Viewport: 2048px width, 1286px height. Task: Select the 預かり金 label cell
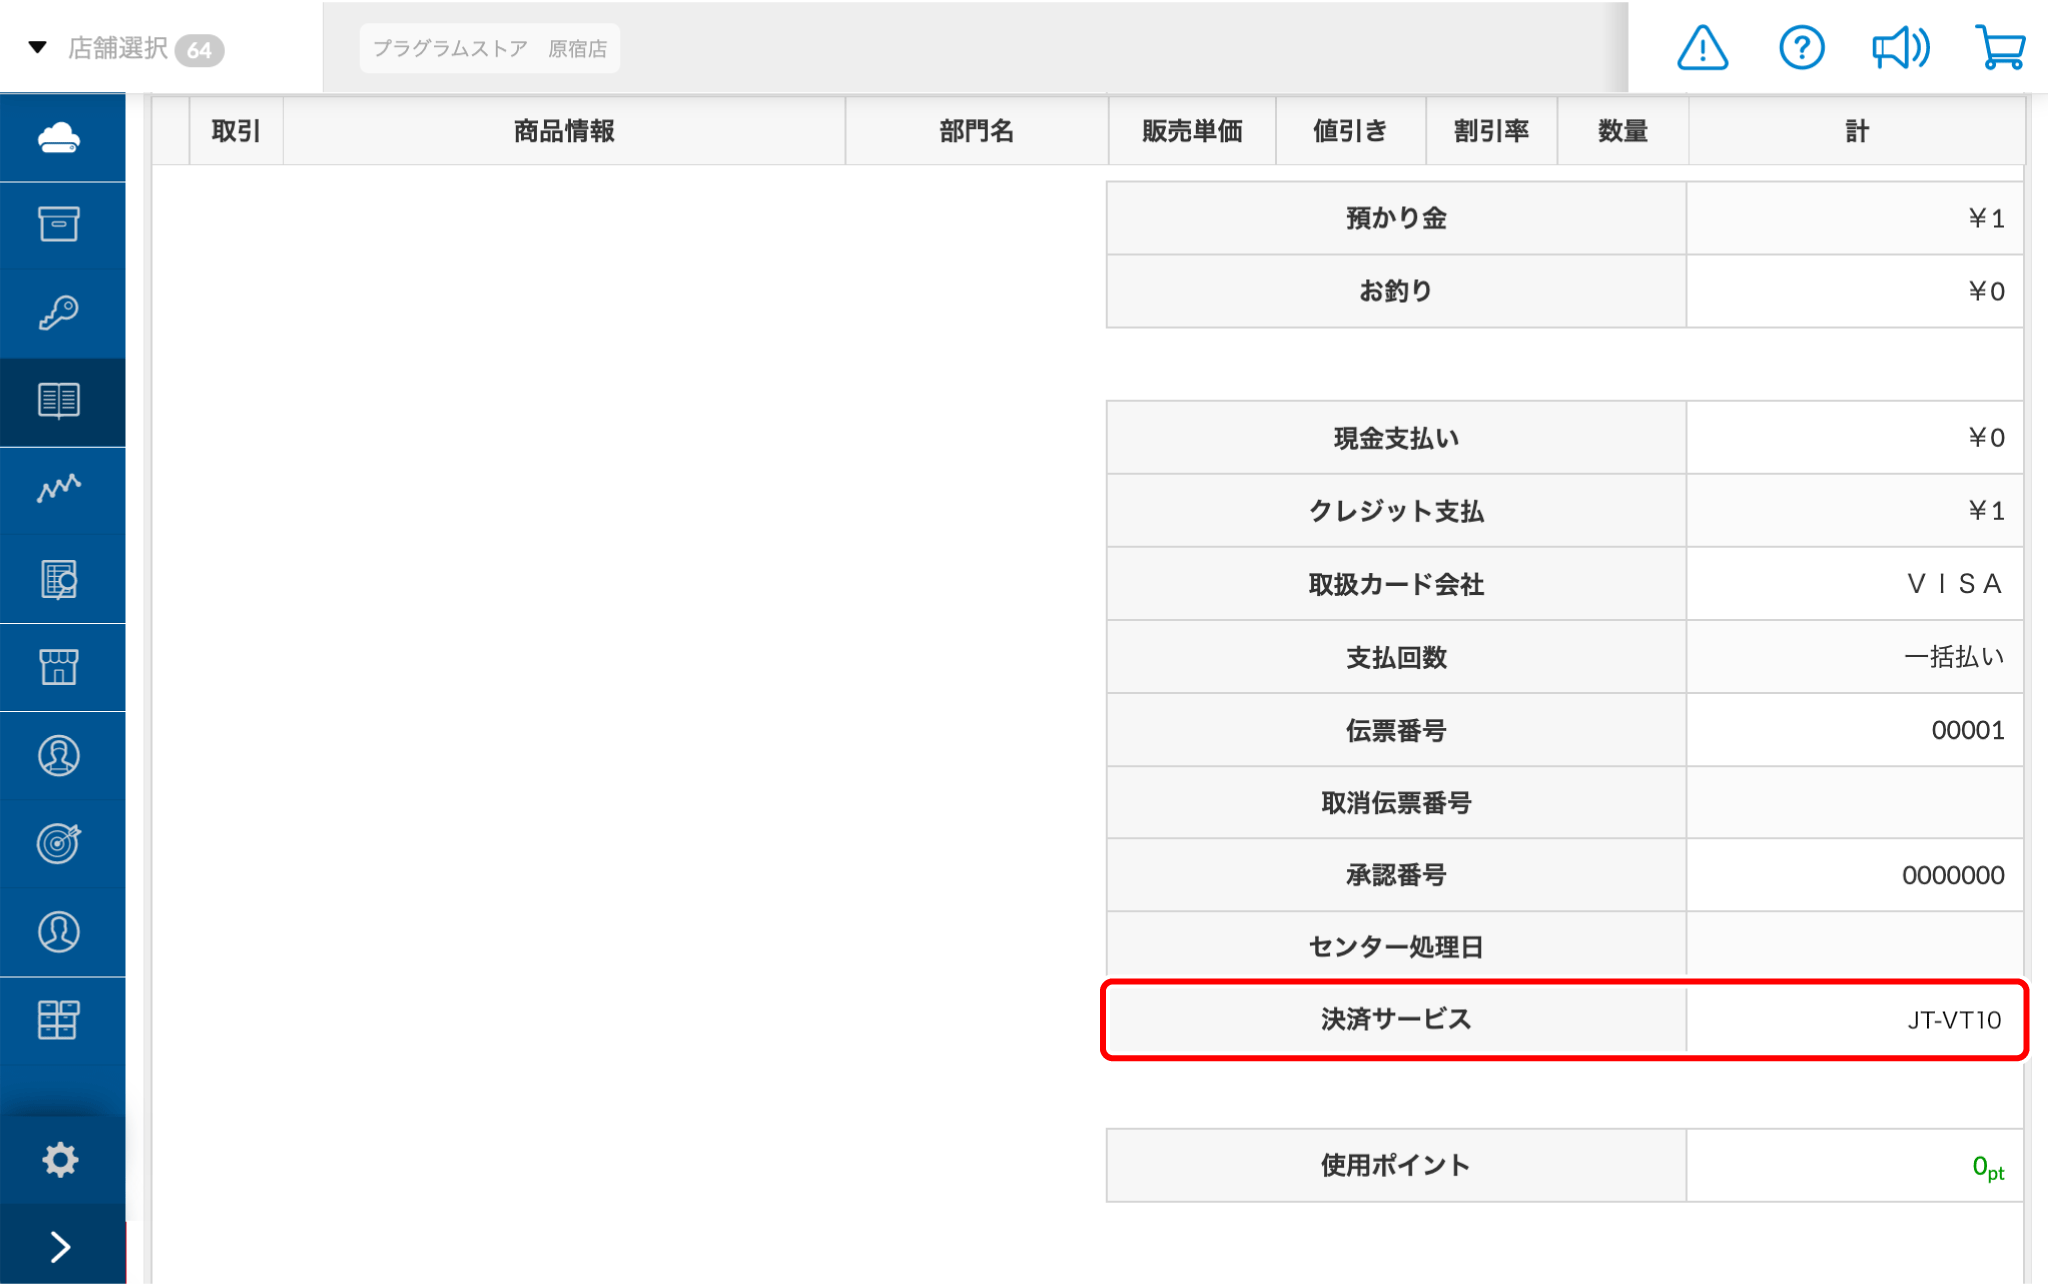coord(1396,218)
